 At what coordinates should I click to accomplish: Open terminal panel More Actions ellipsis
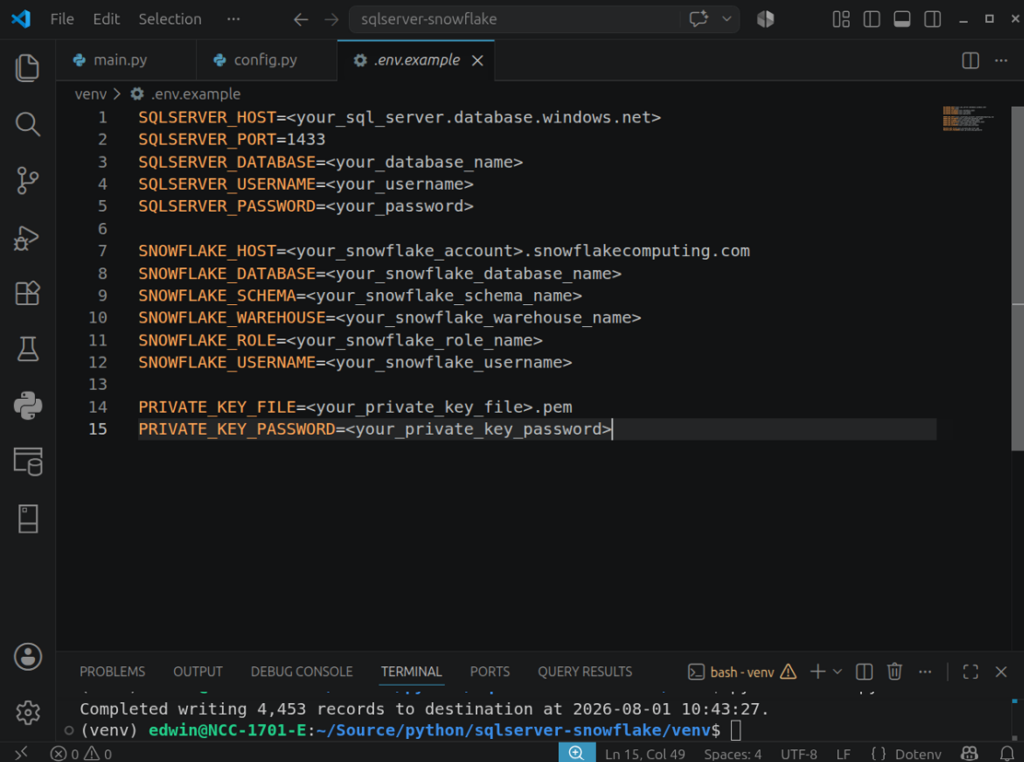click(925, 671)
